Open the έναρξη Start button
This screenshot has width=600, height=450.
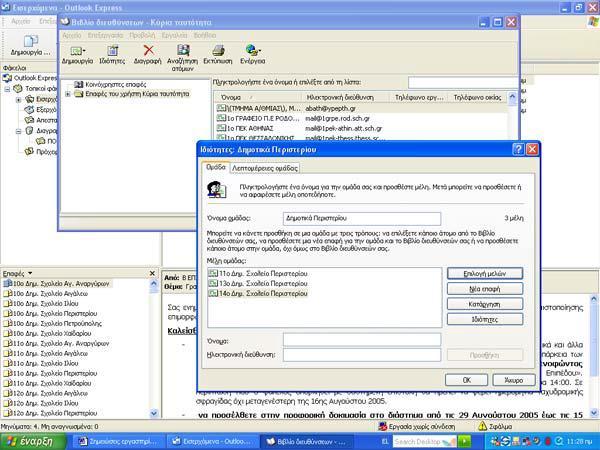tap(33, 442)
